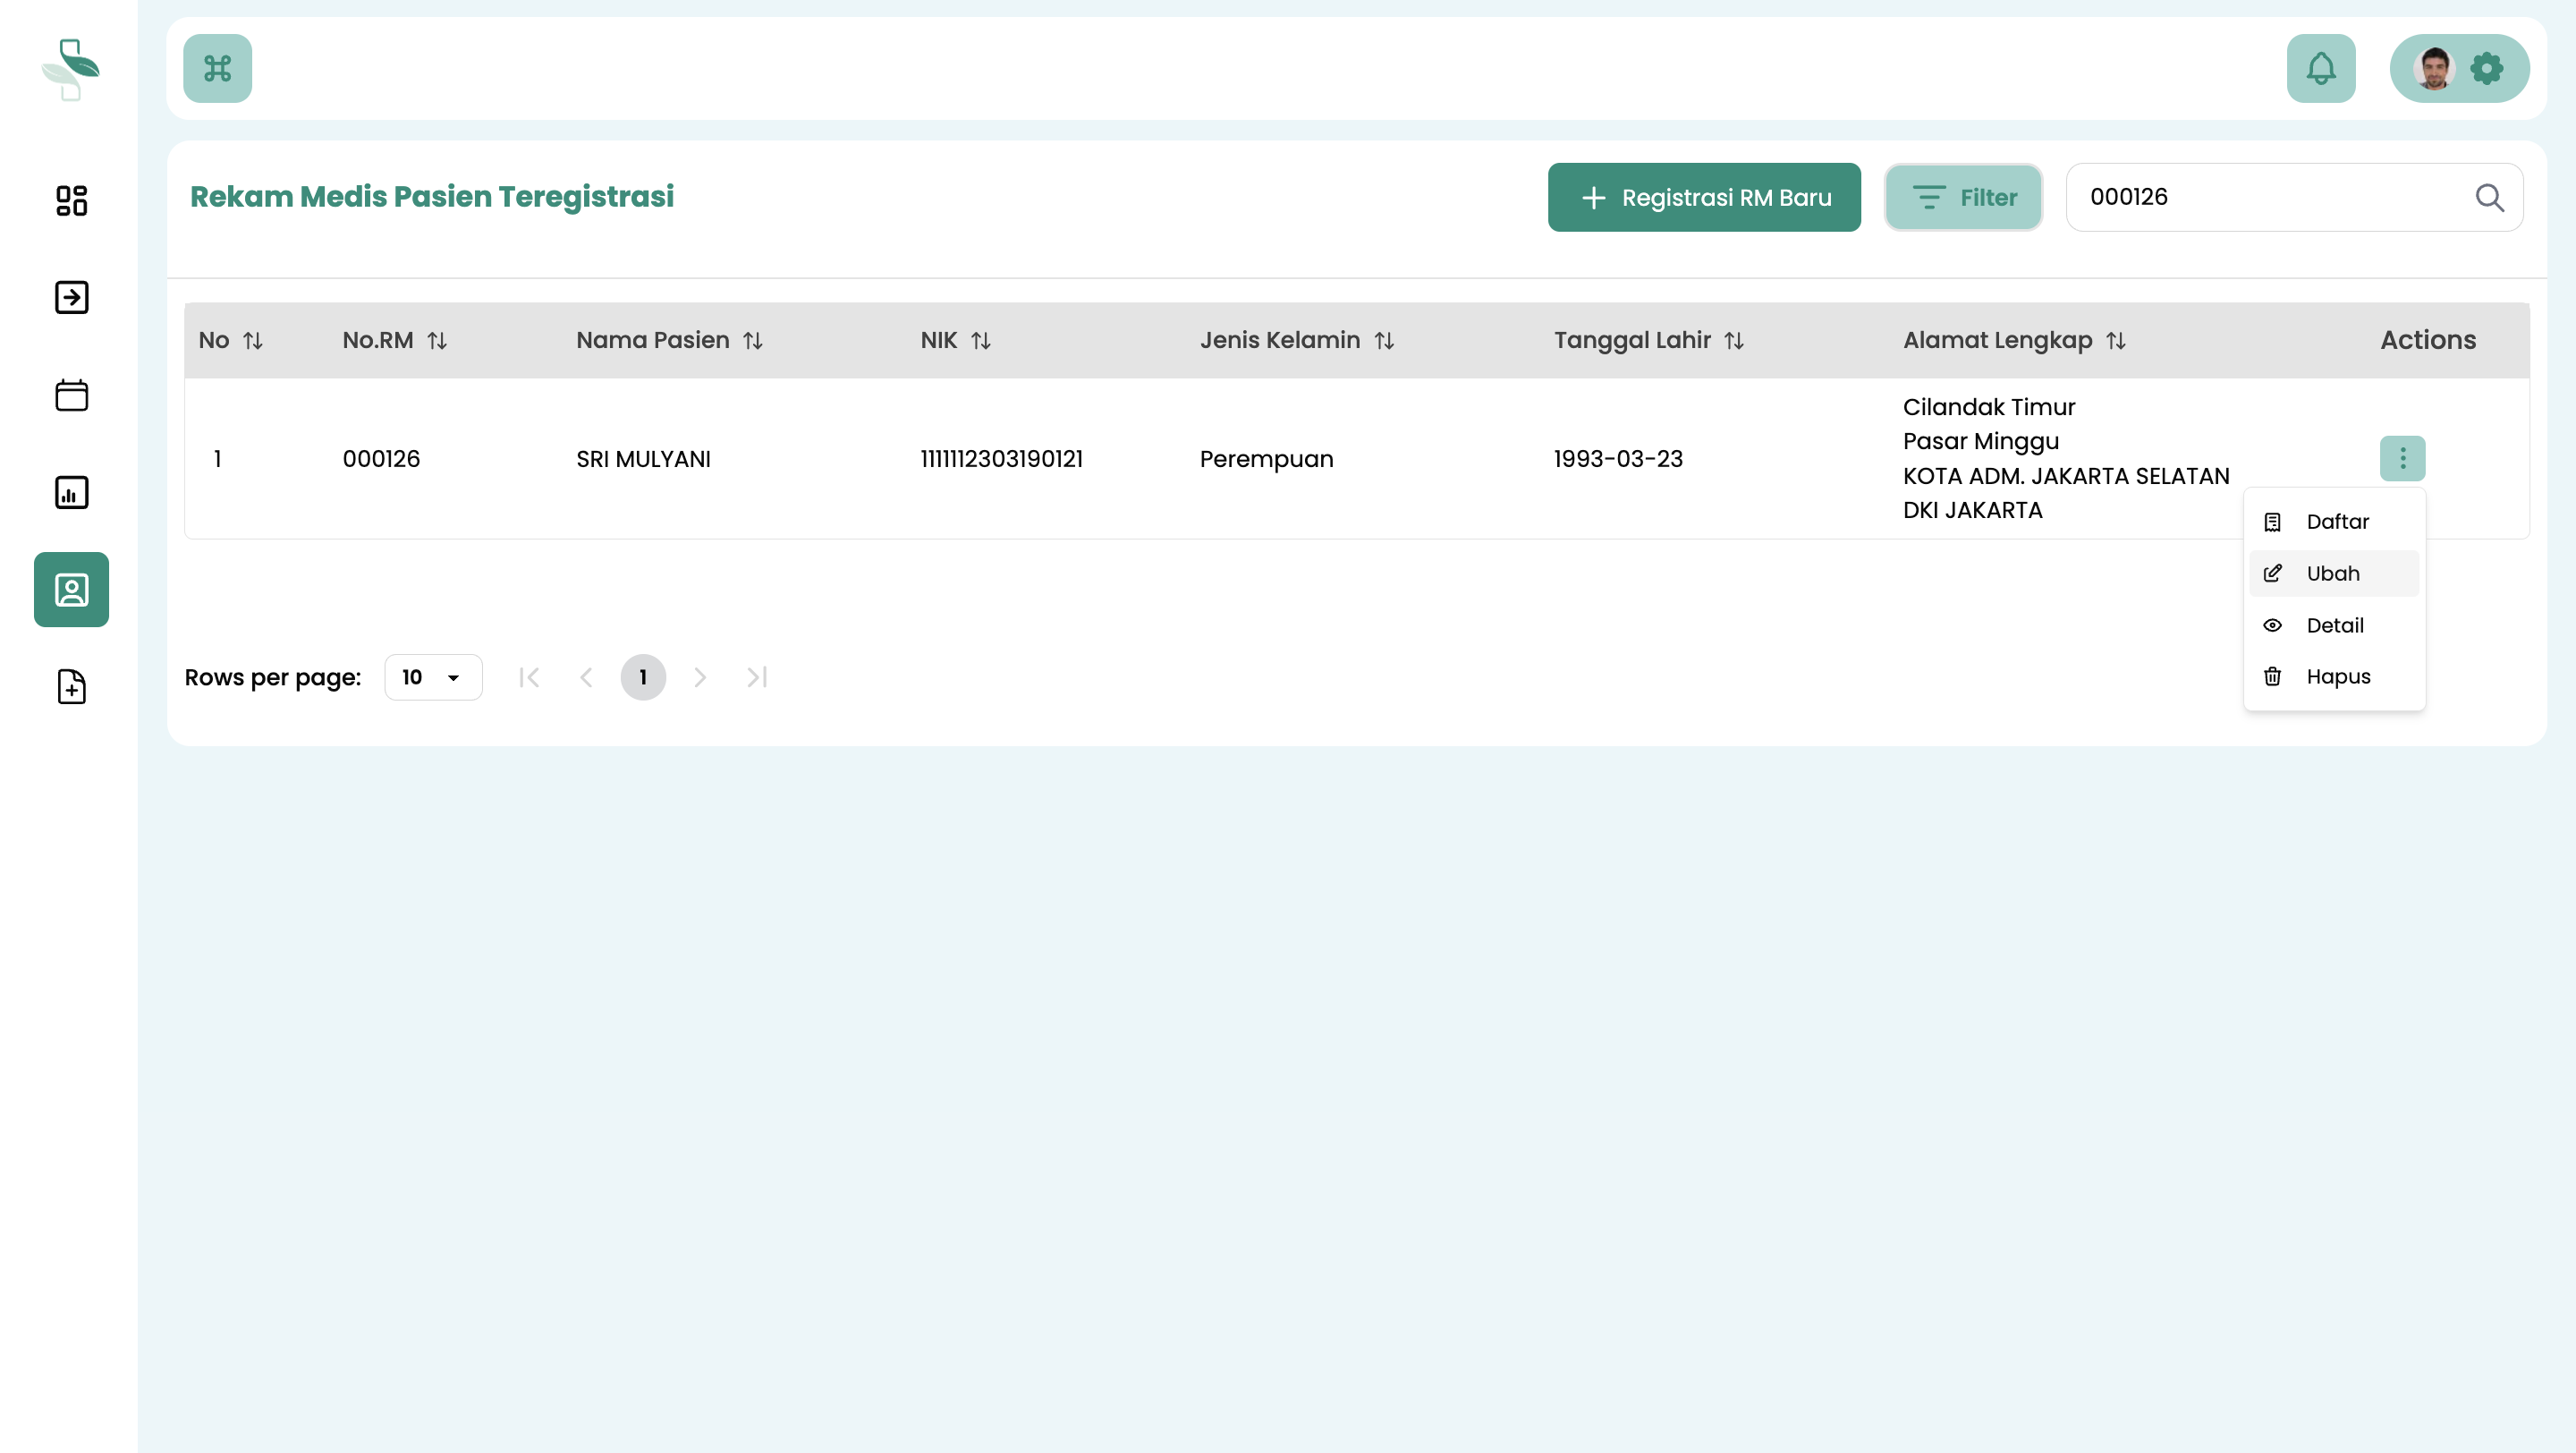Click the settings gear beside the avatar
This screenshot has height=1453, width=2576.
click(2486, 68)
